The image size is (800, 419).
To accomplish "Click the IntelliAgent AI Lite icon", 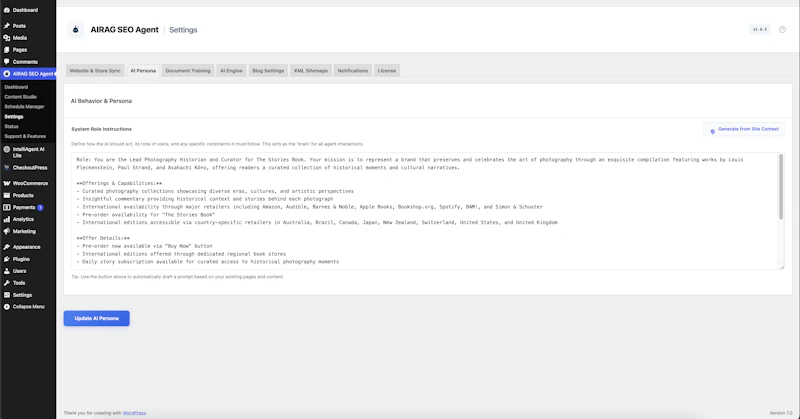I will [7, 150].
